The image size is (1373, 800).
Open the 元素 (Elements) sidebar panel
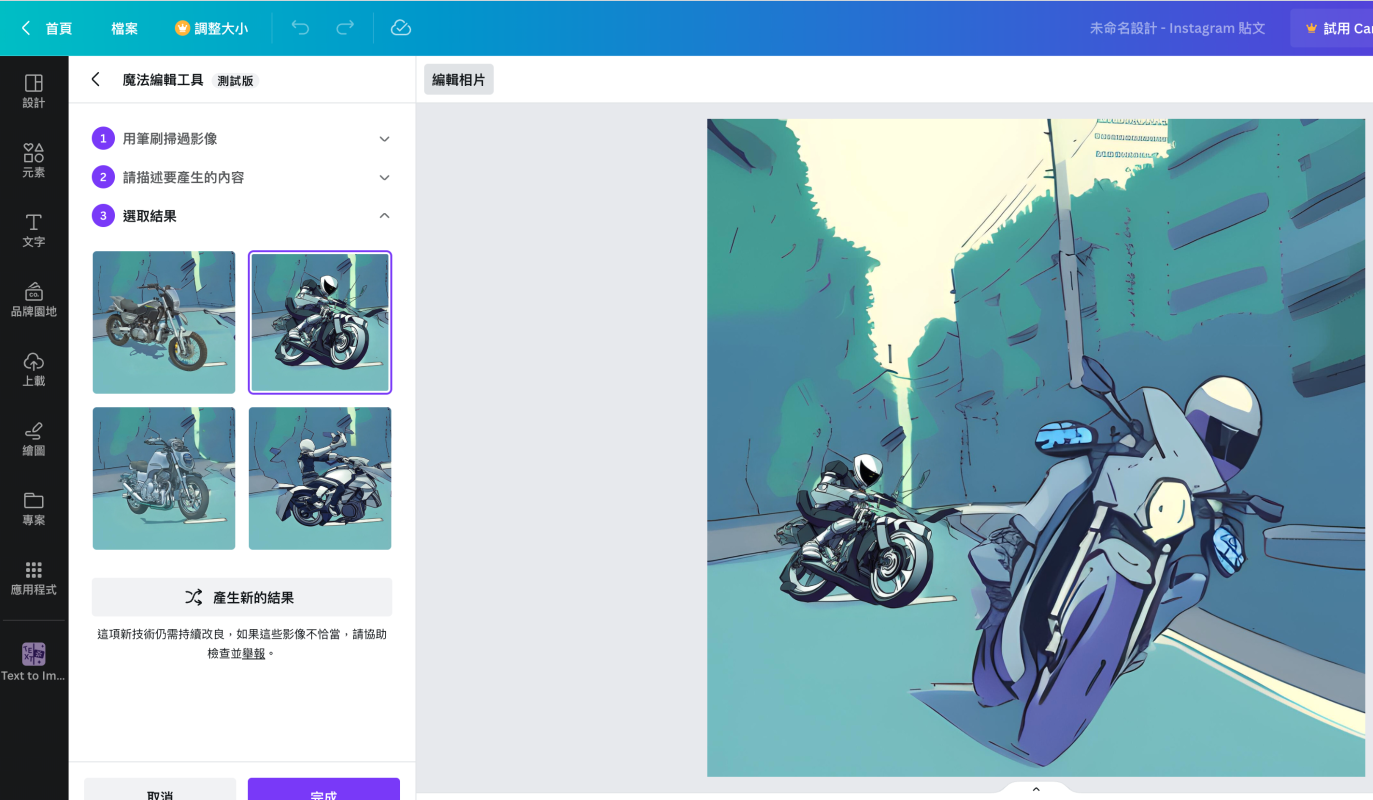point(34,159)
